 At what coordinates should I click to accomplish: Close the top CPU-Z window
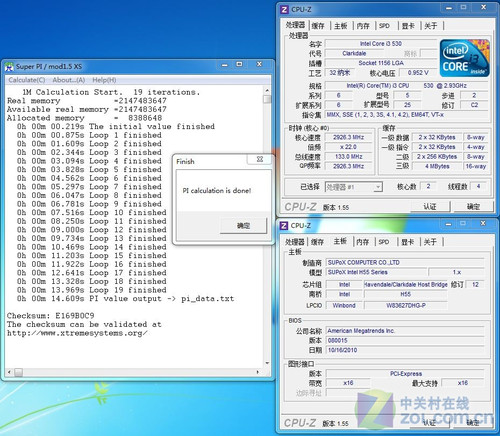point(483,8)
